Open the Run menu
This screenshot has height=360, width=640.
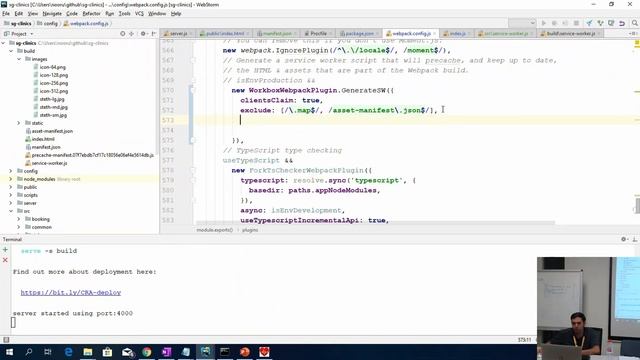point(109,13)
